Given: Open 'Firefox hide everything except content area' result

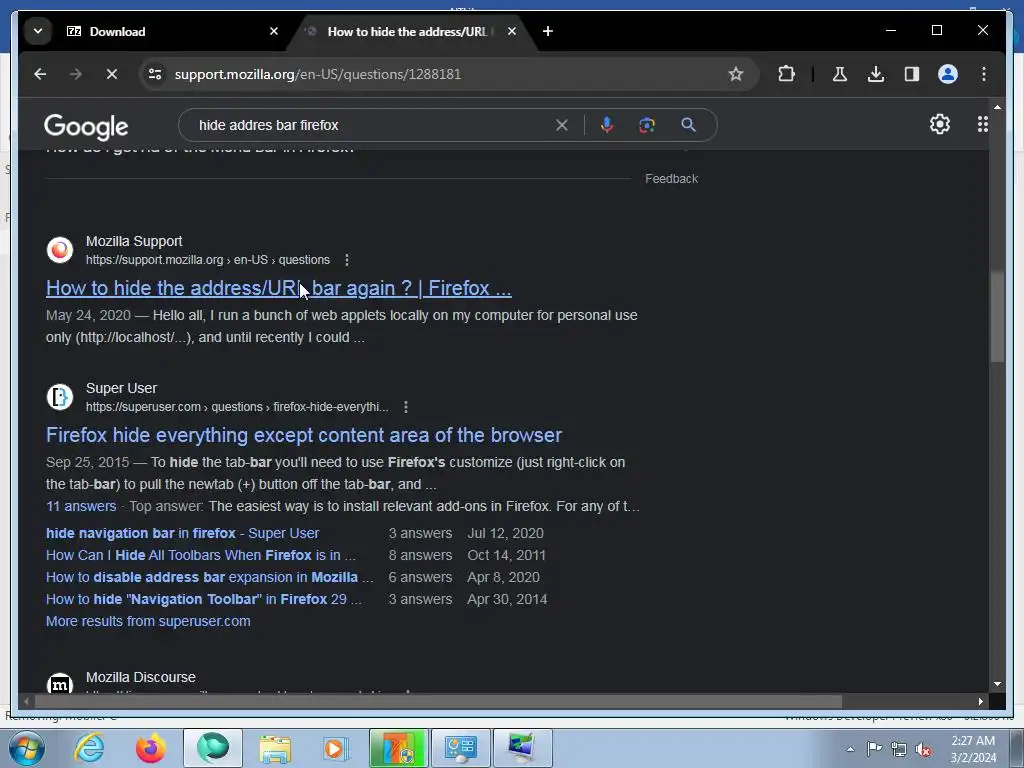Looking at the screenshot, I should pyautogui.click(x=304, y=435).
